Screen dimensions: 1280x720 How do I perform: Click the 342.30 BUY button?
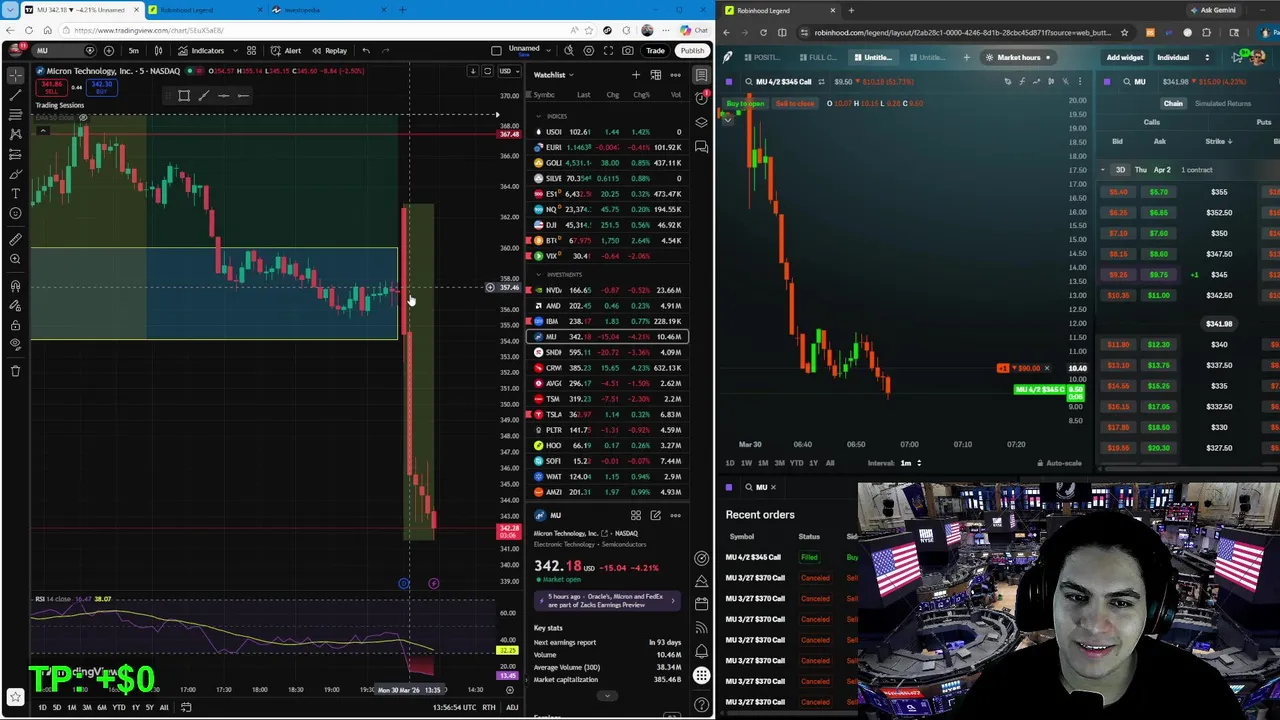click(101, 88)
